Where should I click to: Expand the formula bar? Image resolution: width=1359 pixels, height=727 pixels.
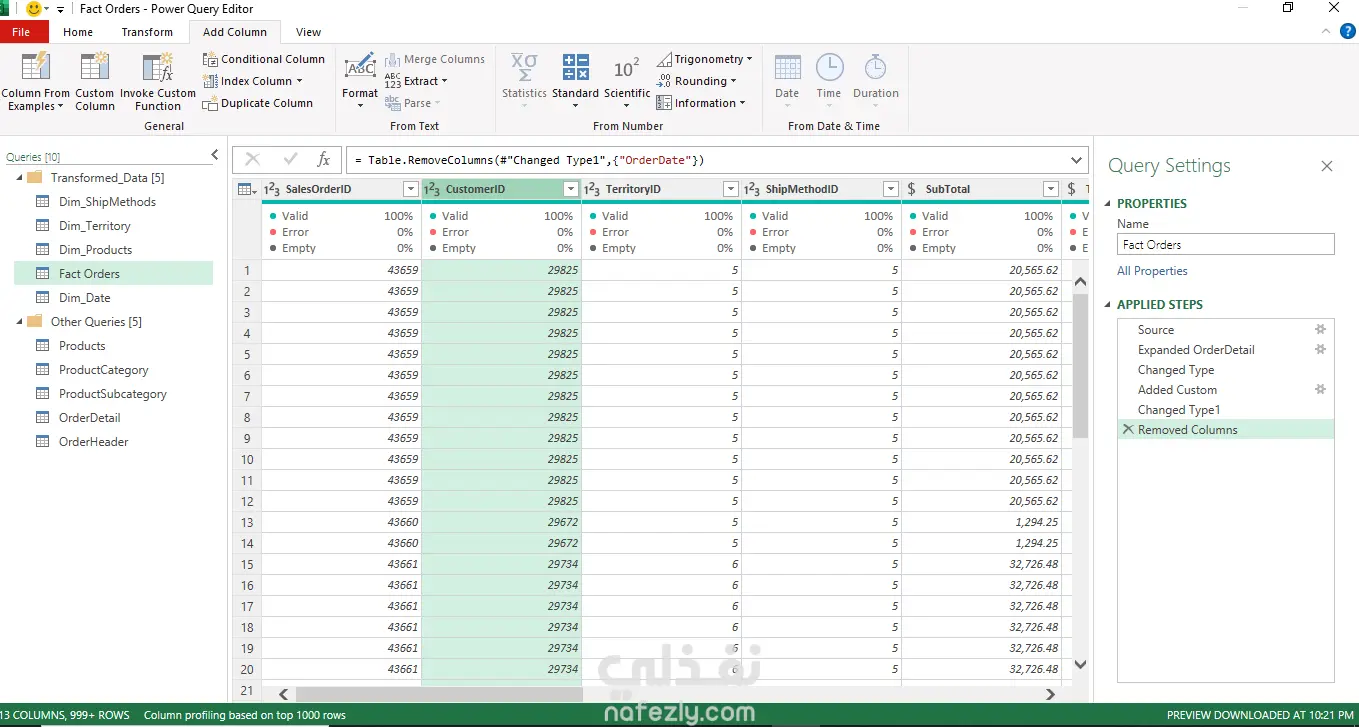coord(1077,160)
